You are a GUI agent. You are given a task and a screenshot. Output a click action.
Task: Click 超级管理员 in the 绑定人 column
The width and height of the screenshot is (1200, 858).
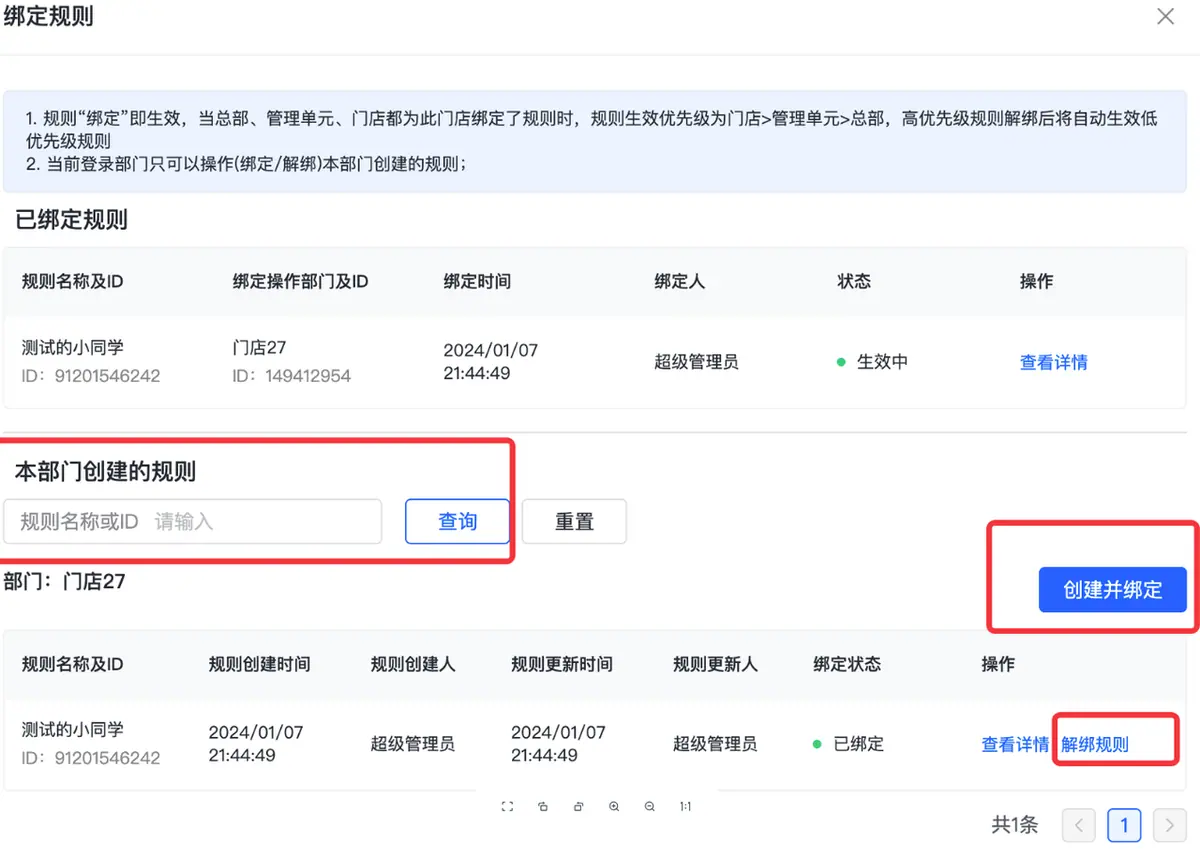(x=697, y=362)
